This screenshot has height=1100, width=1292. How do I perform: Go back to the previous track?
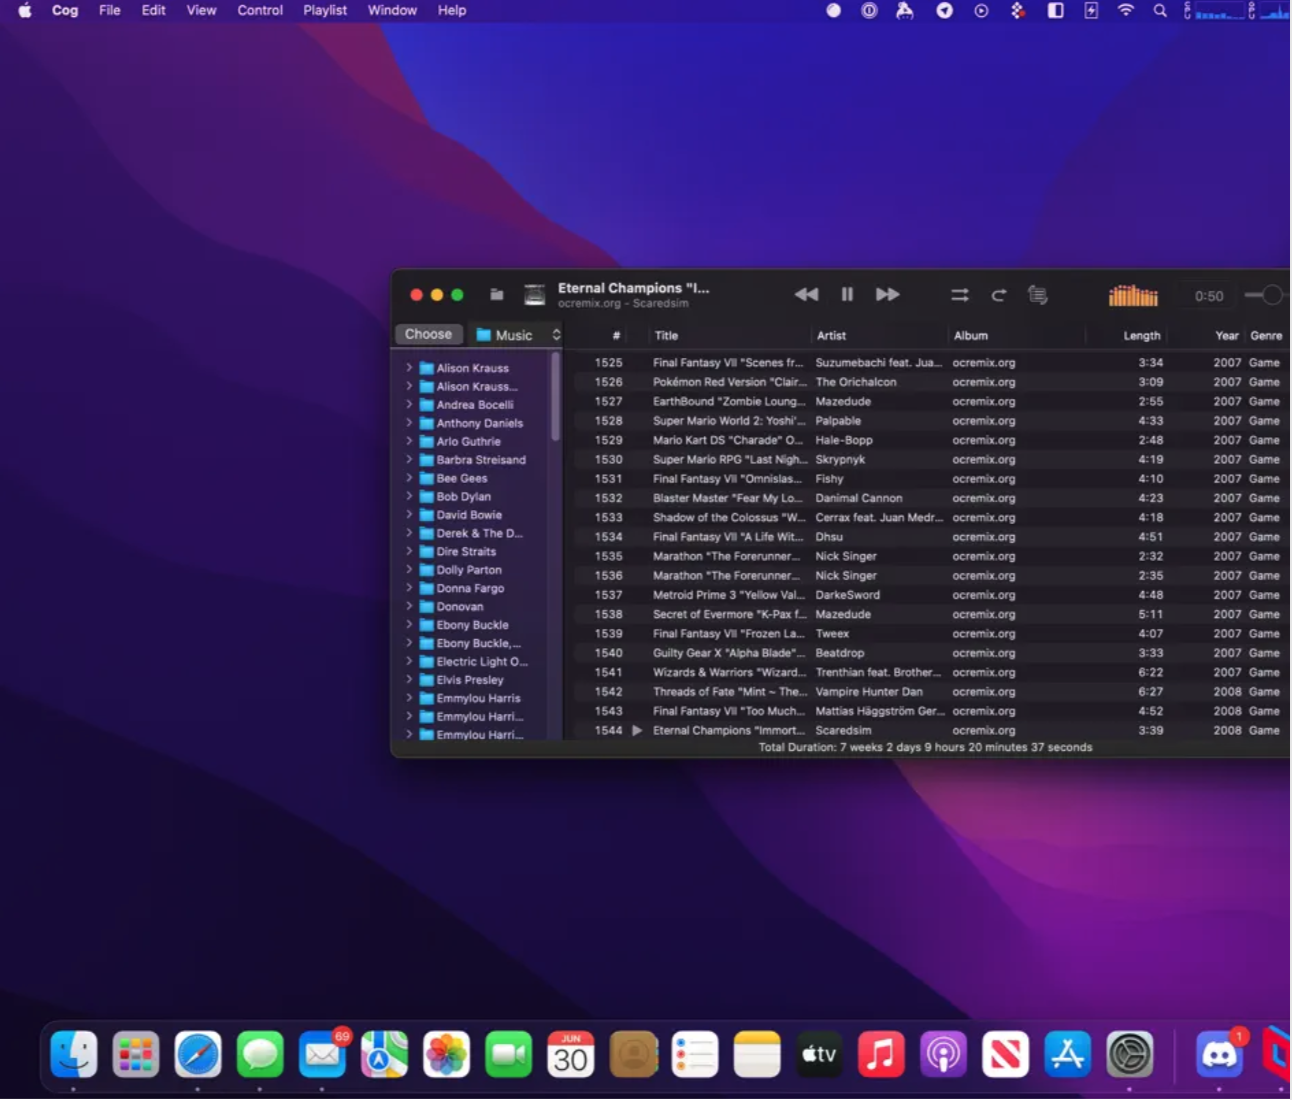(806, 295)
